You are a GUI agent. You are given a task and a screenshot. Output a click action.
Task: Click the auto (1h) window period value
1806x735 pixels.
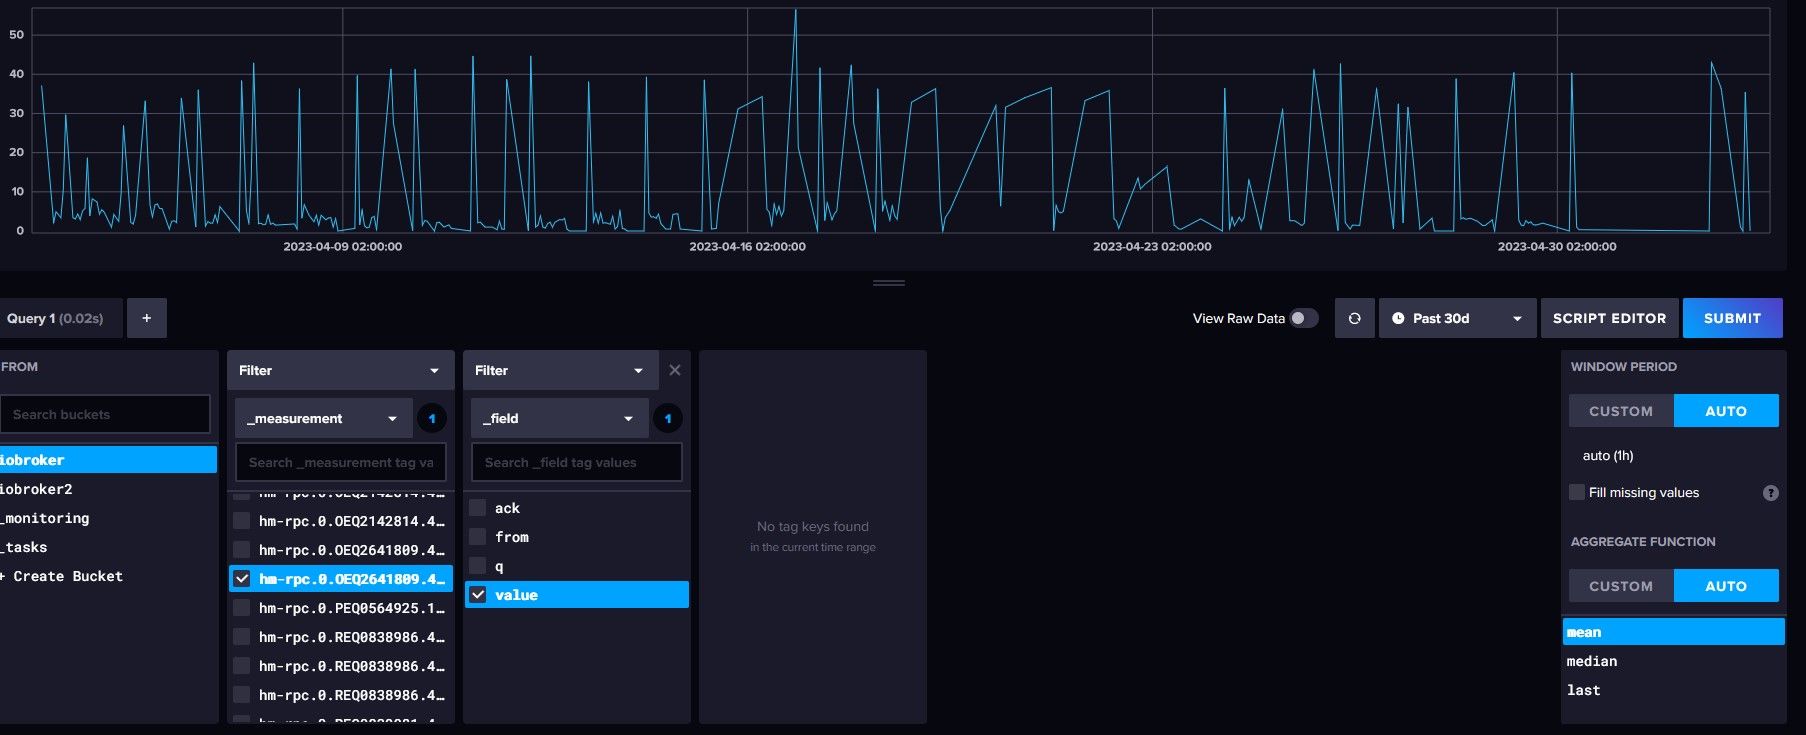click(1608, 455)
